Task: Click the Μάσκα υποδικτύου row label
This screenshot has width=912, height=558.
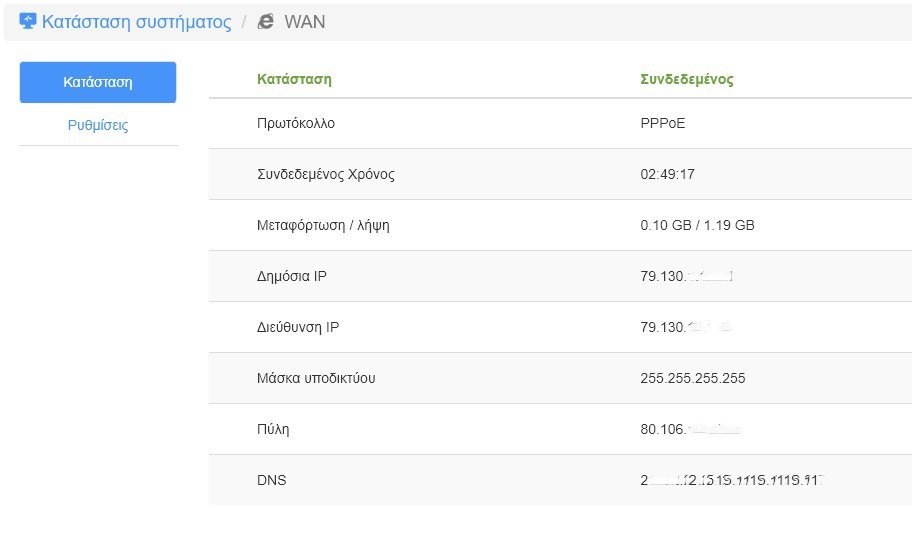Action: [x=316, y=378]
